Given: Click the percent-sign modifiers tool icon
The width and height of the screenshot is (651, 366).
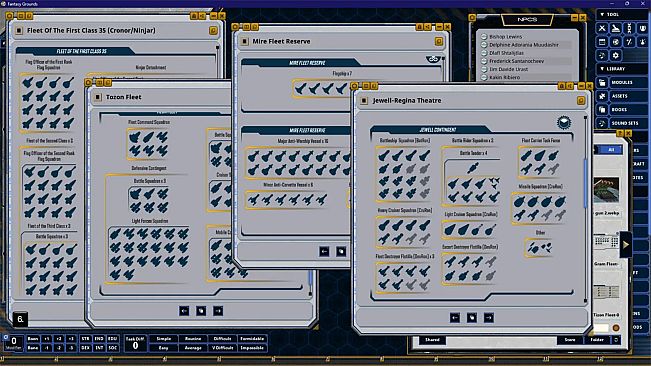Looking at the screenshot, I should [x=629, y=42].
